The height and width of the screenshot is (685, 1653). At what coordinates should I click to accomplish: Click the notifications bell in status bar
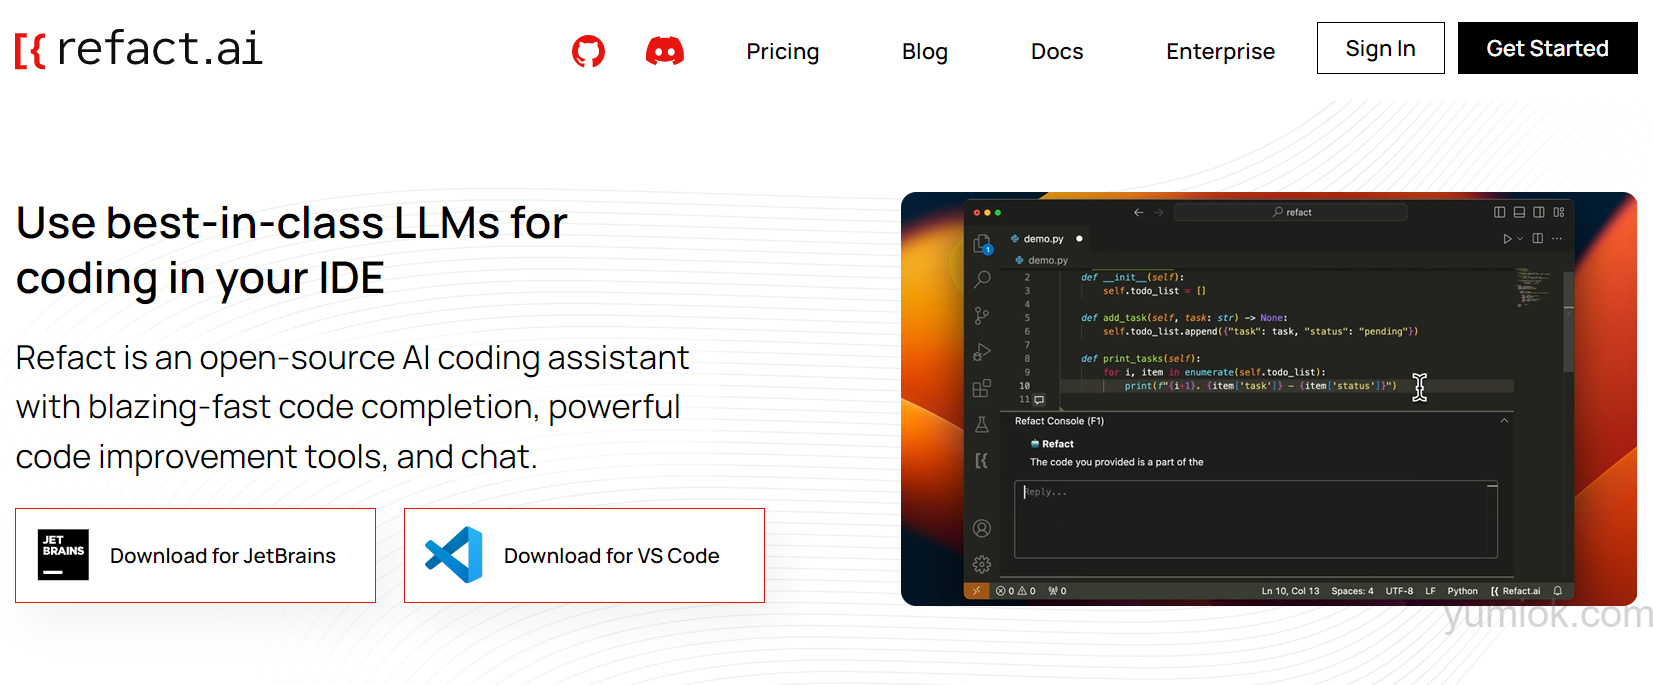[1558, 591]
